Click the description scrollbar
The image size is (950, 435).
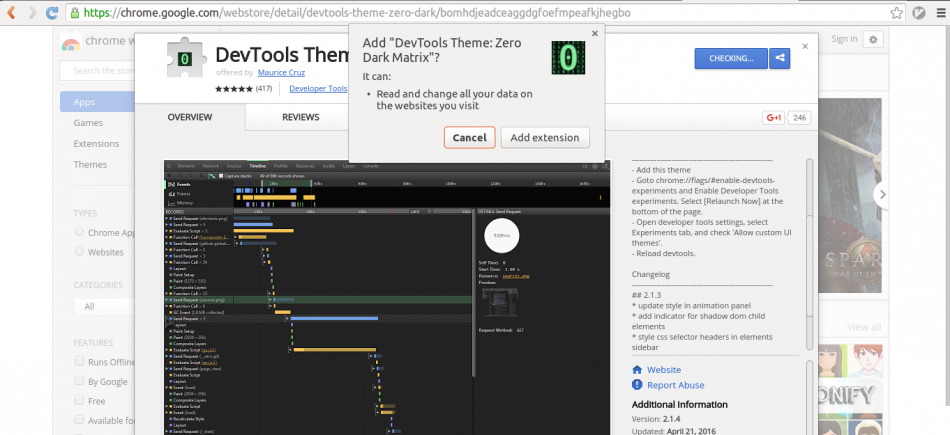point(809,254)
